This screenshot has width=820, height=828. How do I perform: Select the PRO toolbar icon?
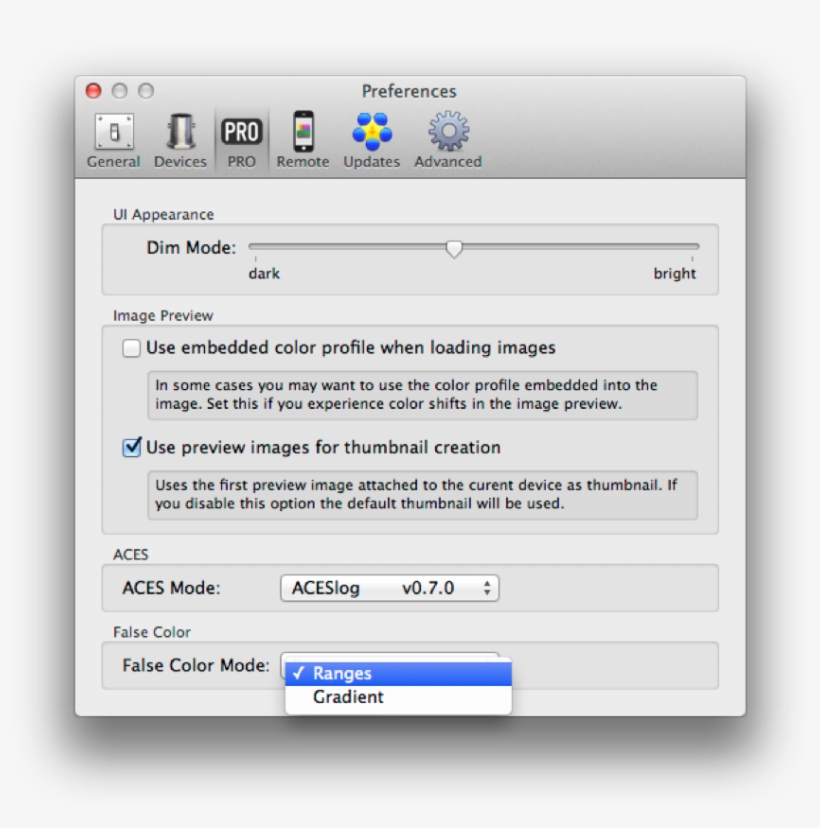click(x=241, y=141)
